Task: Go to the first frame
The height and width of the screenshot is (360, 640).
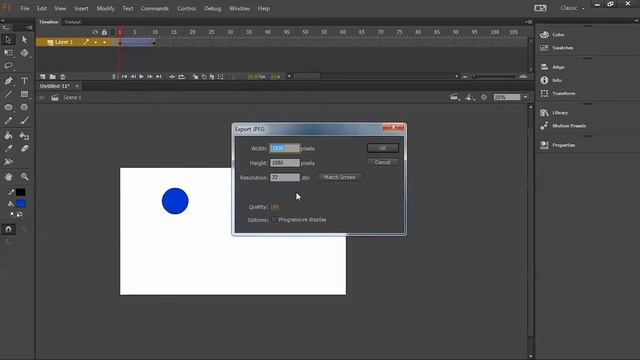Action: coord(124,77)
